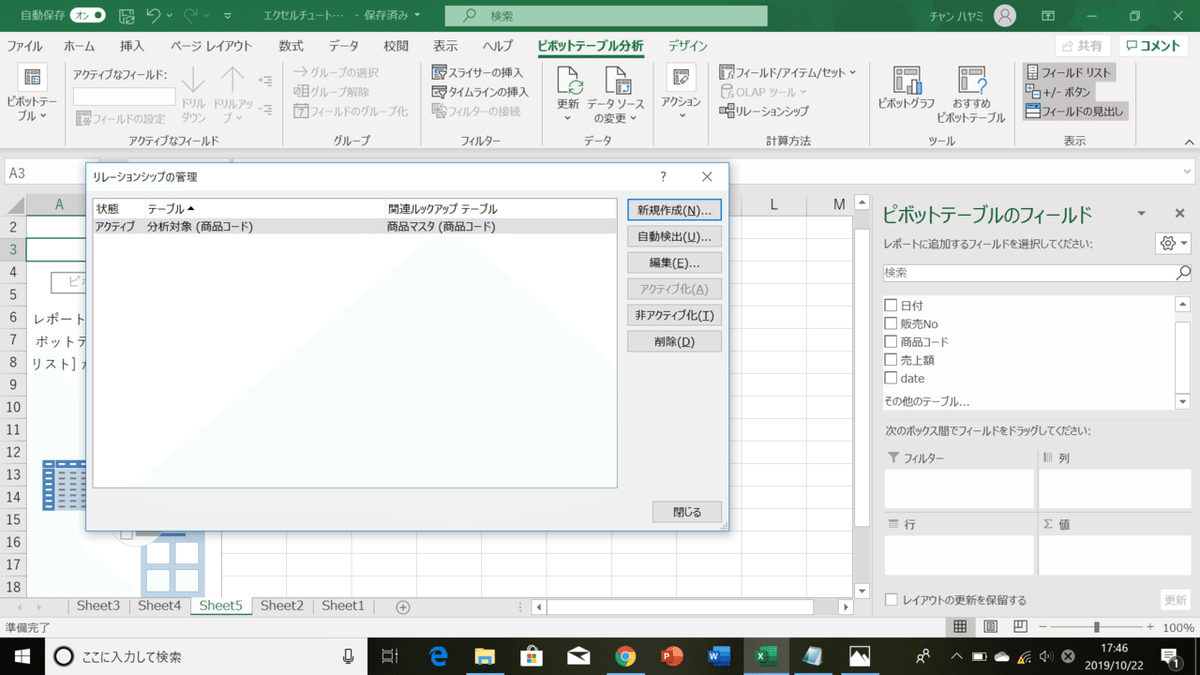This screenshot has width=1200, height=675.
Task: Click the zoom in plus button
Action: tap(1148, 627)
